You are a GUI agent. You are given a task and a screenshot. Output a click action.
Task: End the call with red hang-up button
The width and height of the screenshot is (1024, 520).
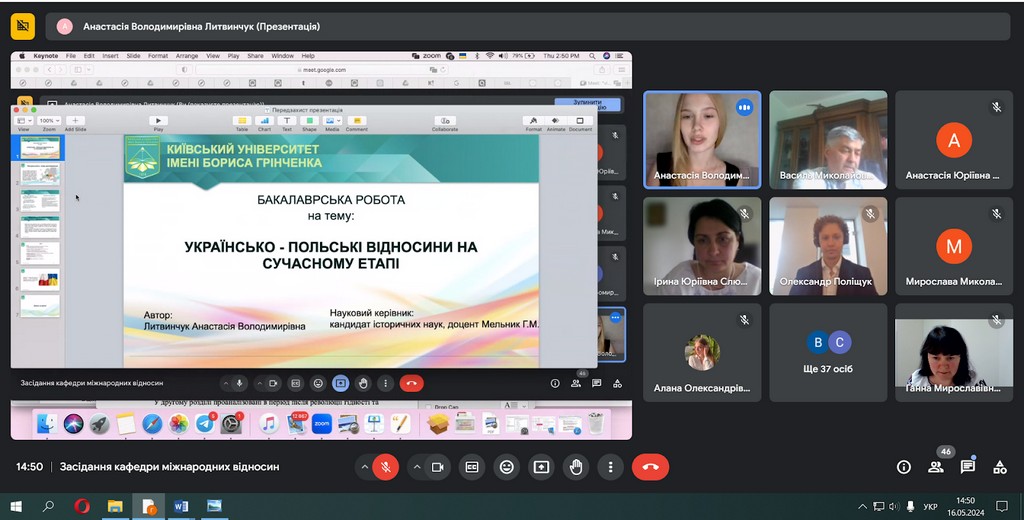650,467
